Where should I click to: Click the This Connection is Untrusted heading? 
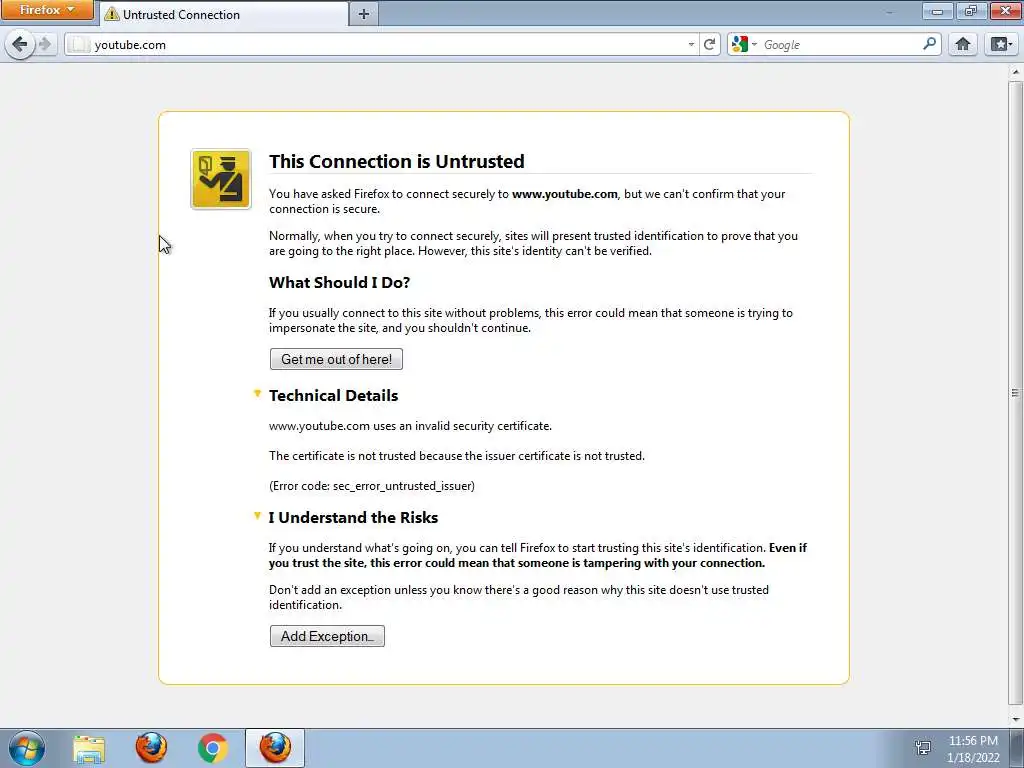[396, 161]
